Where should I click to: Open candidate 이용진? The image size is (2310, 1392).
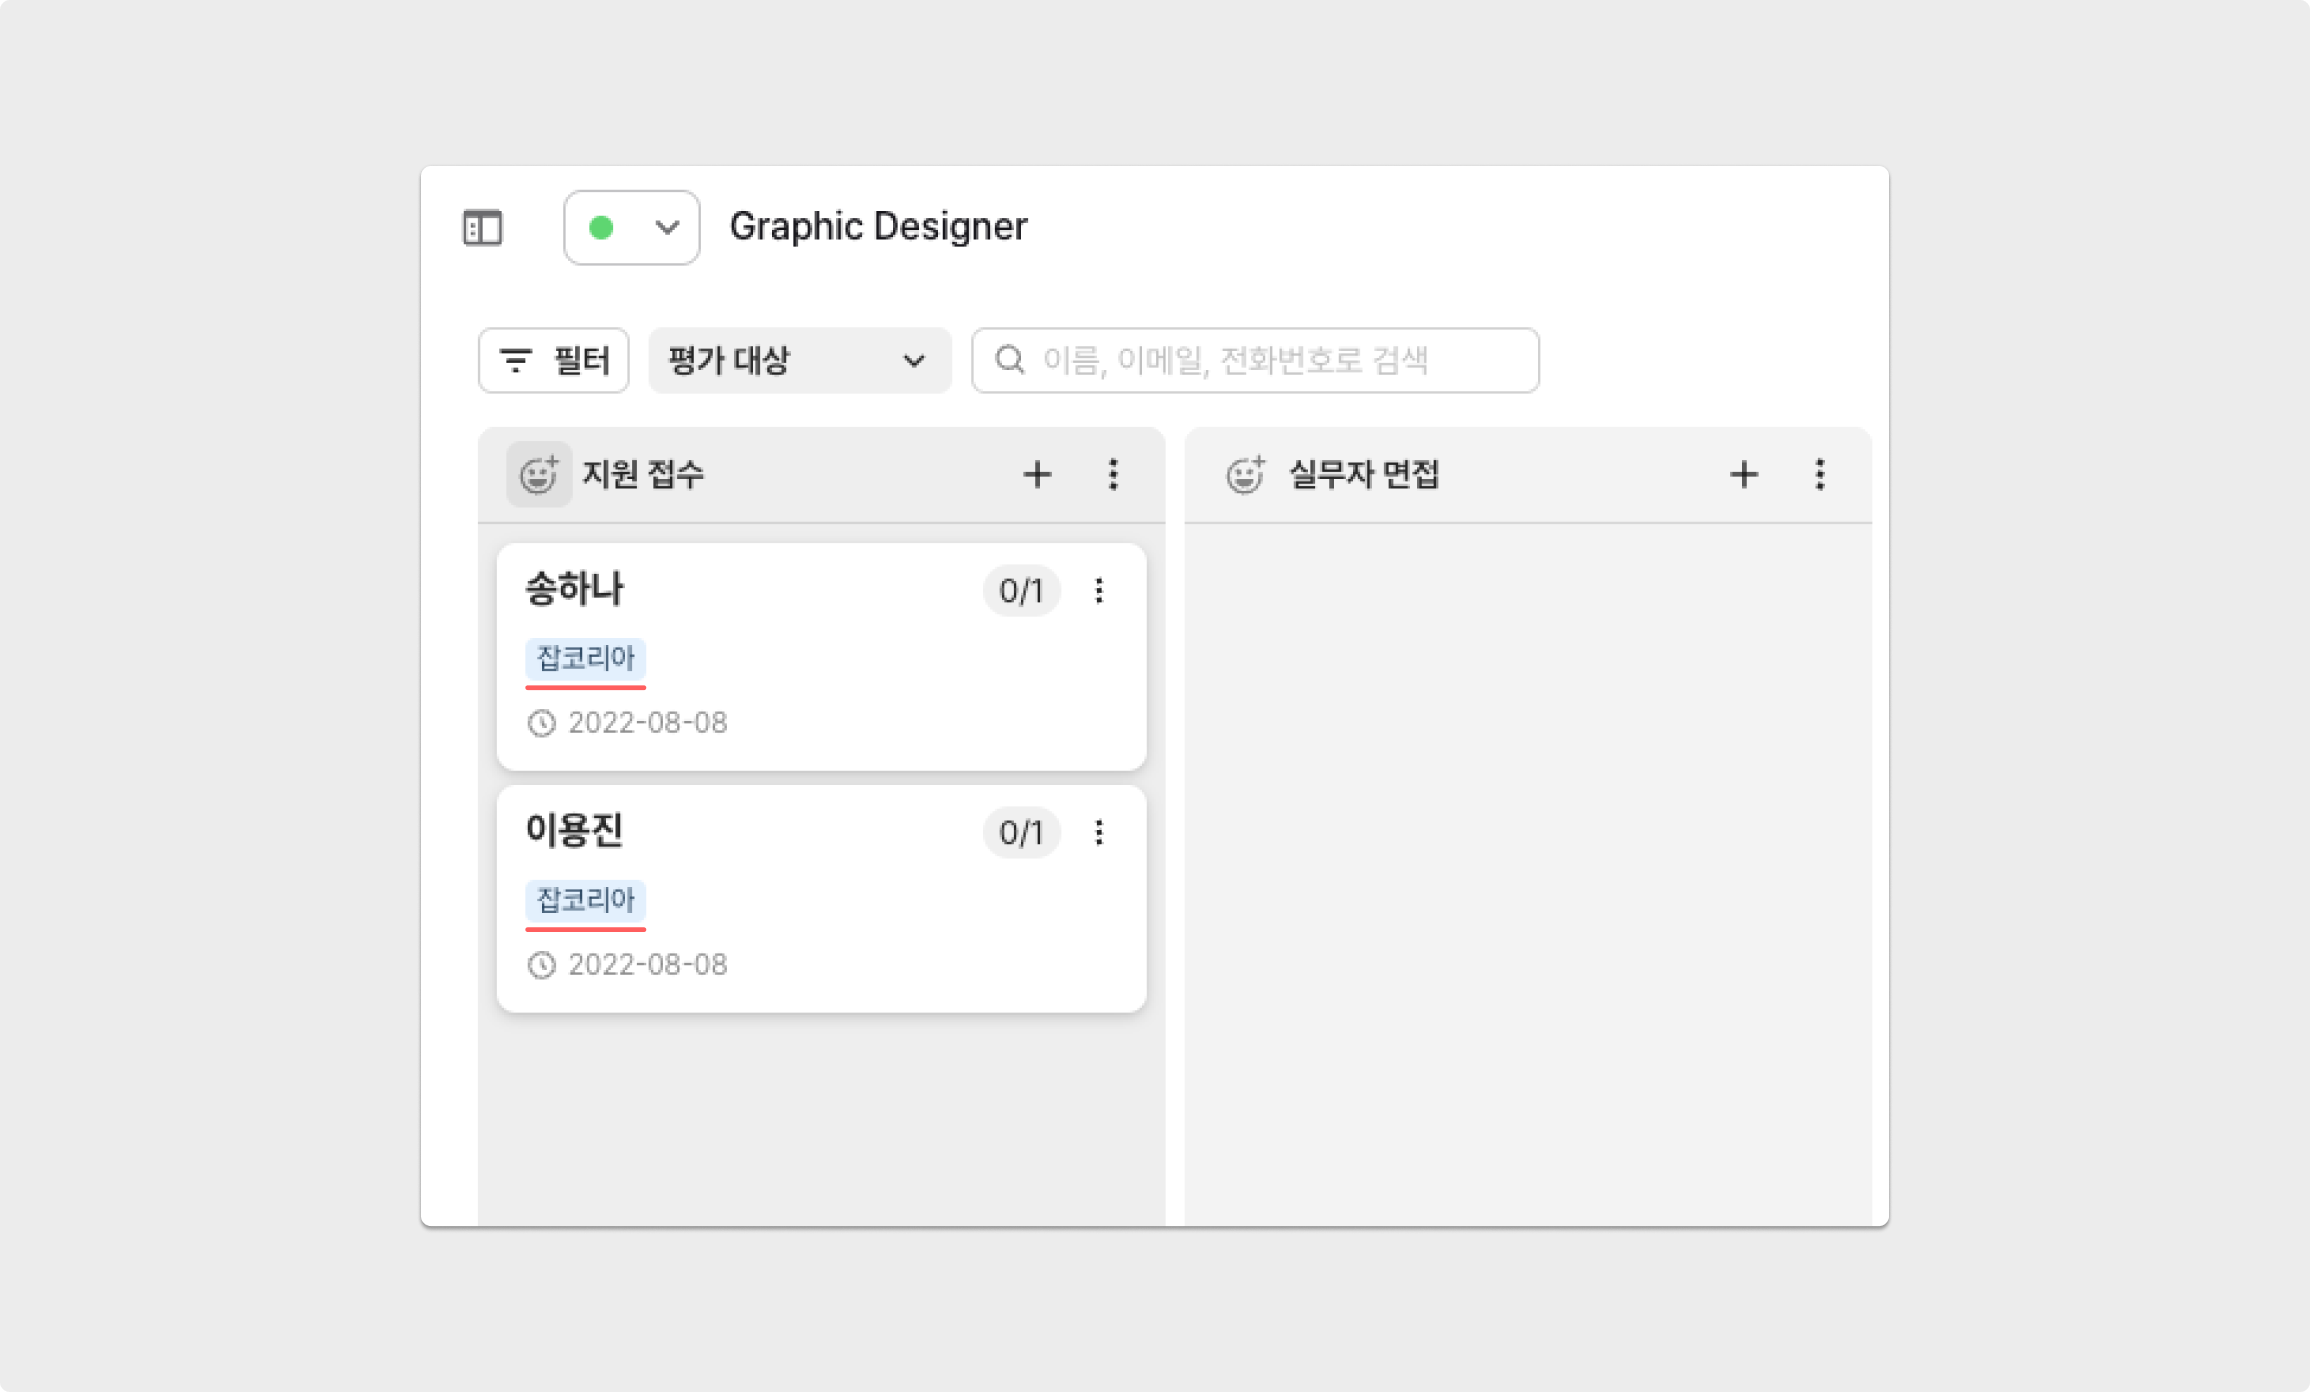click(575, 831)
